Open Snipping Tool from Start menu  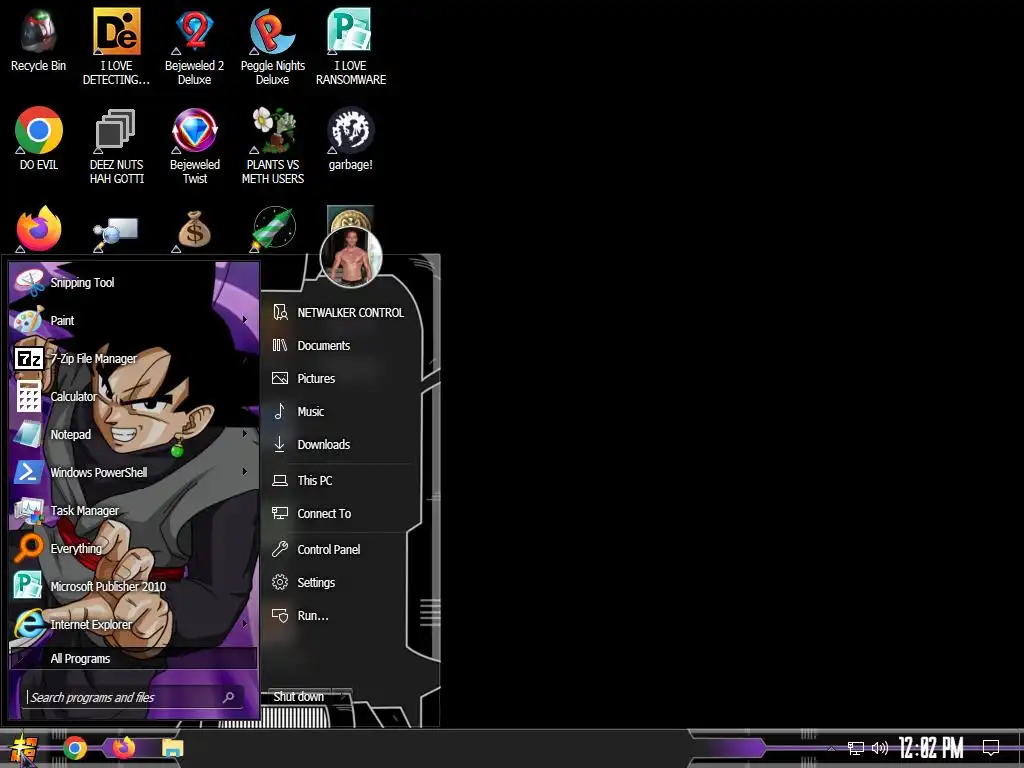point(133,283)
